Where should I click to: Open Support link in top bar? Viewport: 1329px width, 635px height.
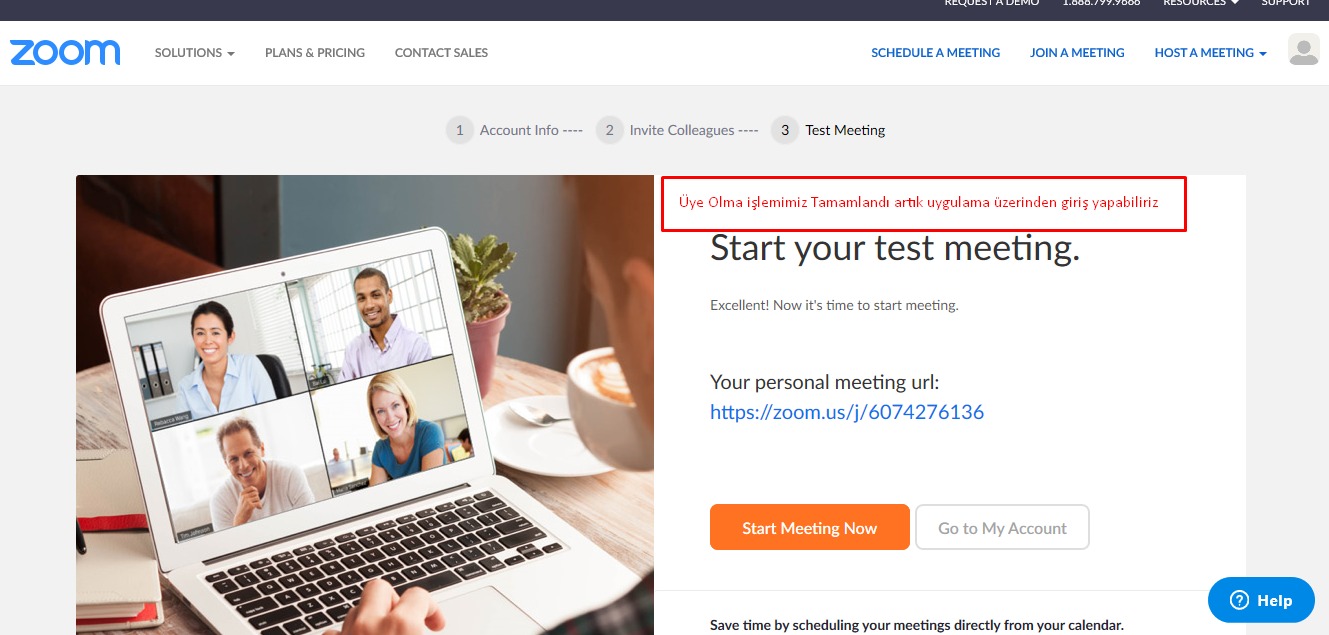[x=1286, y=4]
